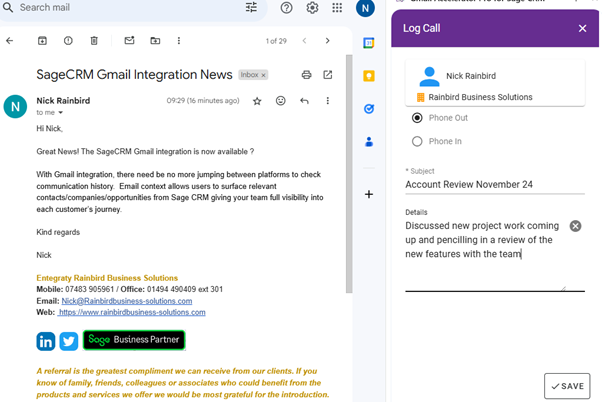Click 'Entegraty Rainbird Business Solutions' signature text
Image resolution: width=602 pixels, height=402 pixels.
[x=107, y=278]
